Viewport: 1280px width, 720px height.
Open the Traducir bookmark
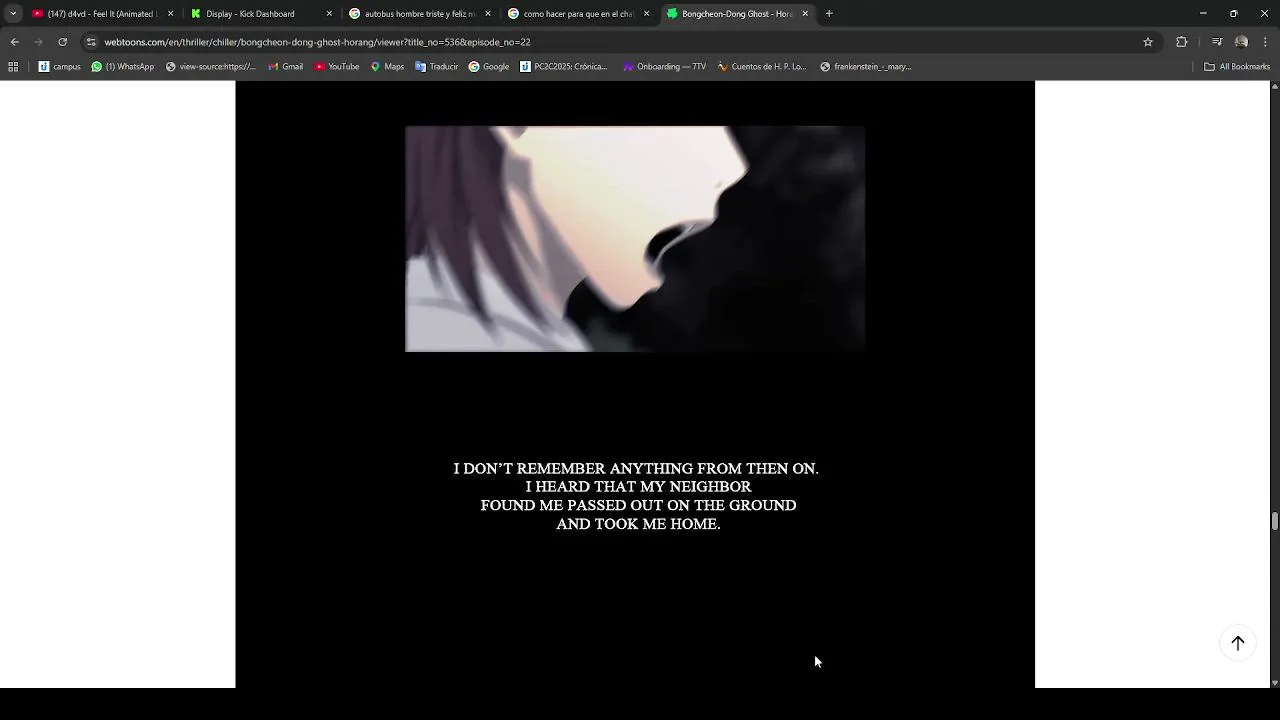[x=437, y=67]
